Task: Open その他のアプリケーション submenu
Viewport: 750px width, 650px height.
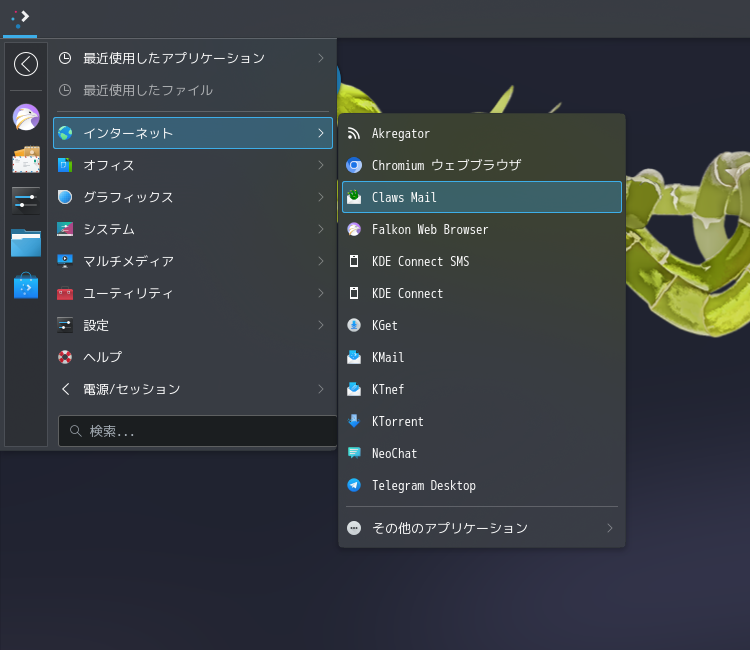Action: pos(482,528)
